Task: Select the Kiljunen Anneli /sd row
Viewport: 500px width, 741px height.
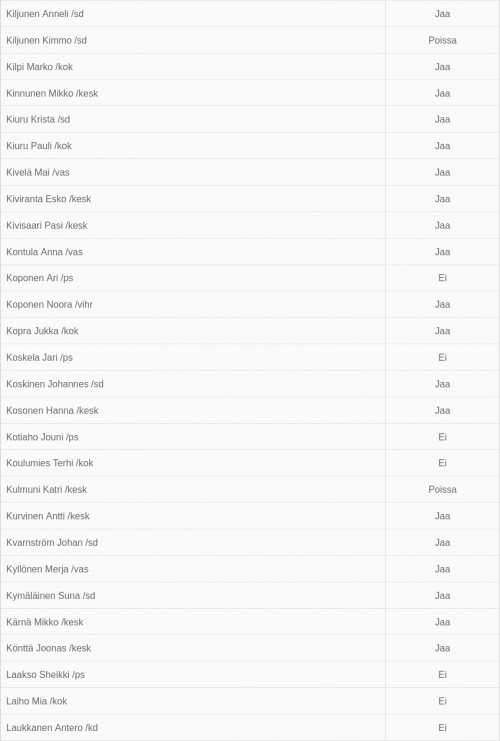Action: click(x=250, y=14)
